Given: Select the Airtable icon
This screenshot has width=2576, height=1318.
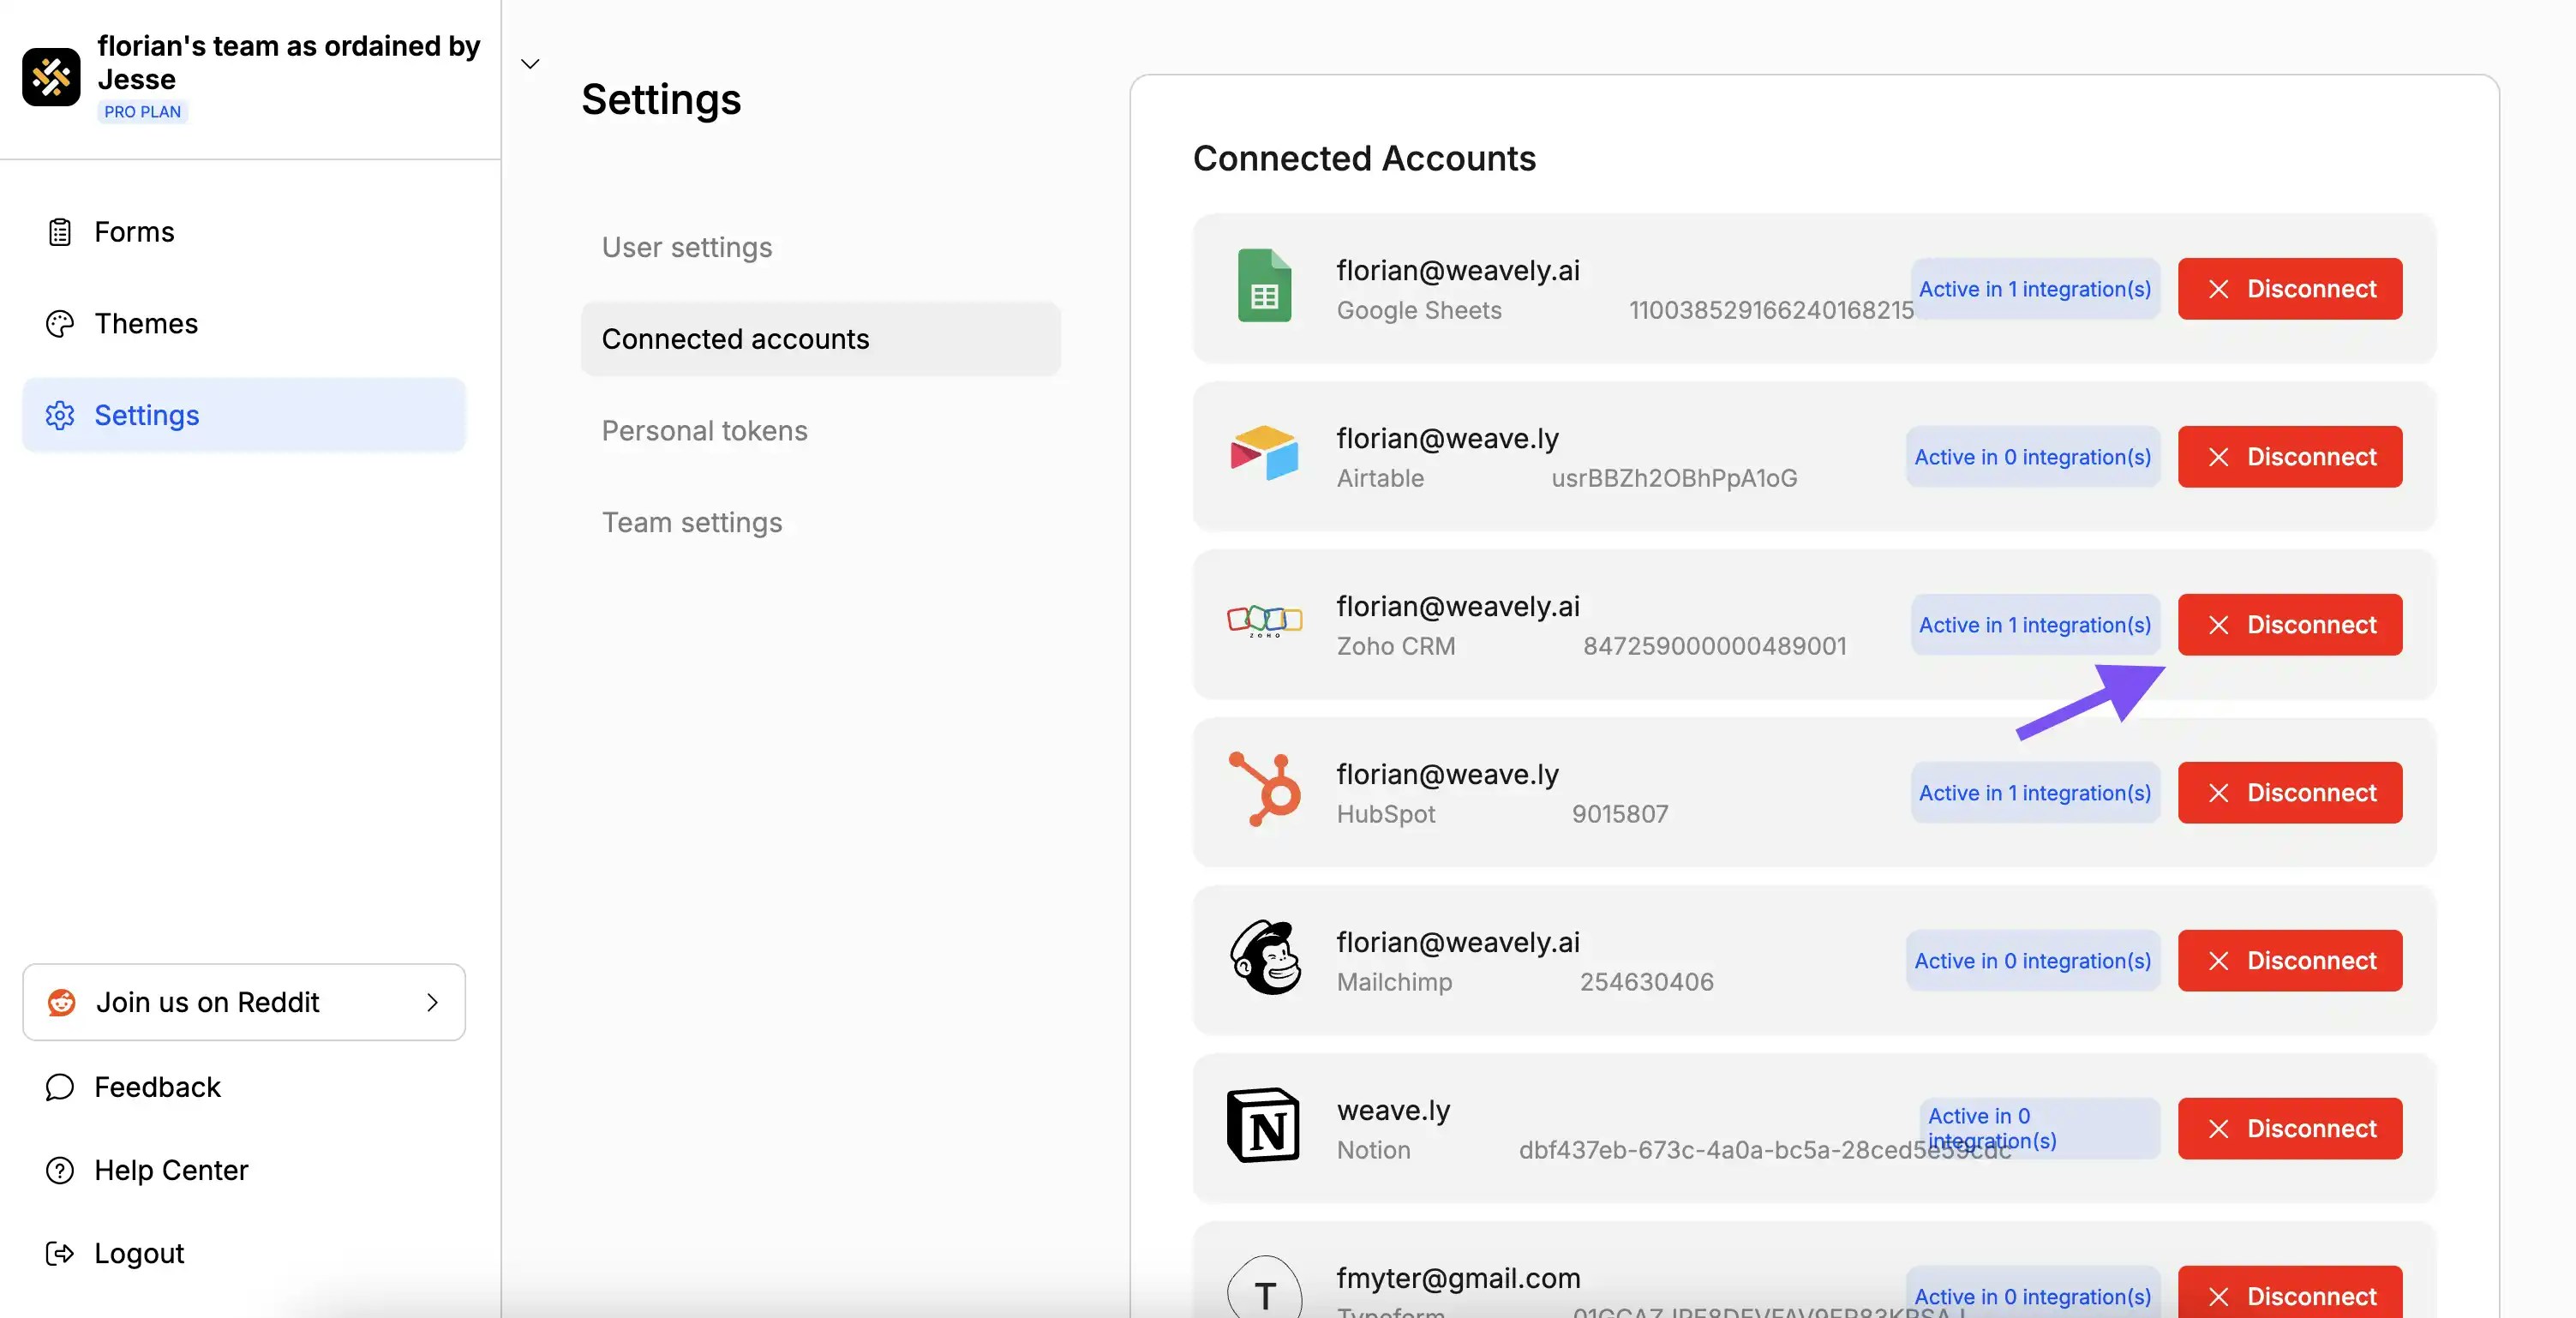Looking at the screenshot, I should [1263, 455].
